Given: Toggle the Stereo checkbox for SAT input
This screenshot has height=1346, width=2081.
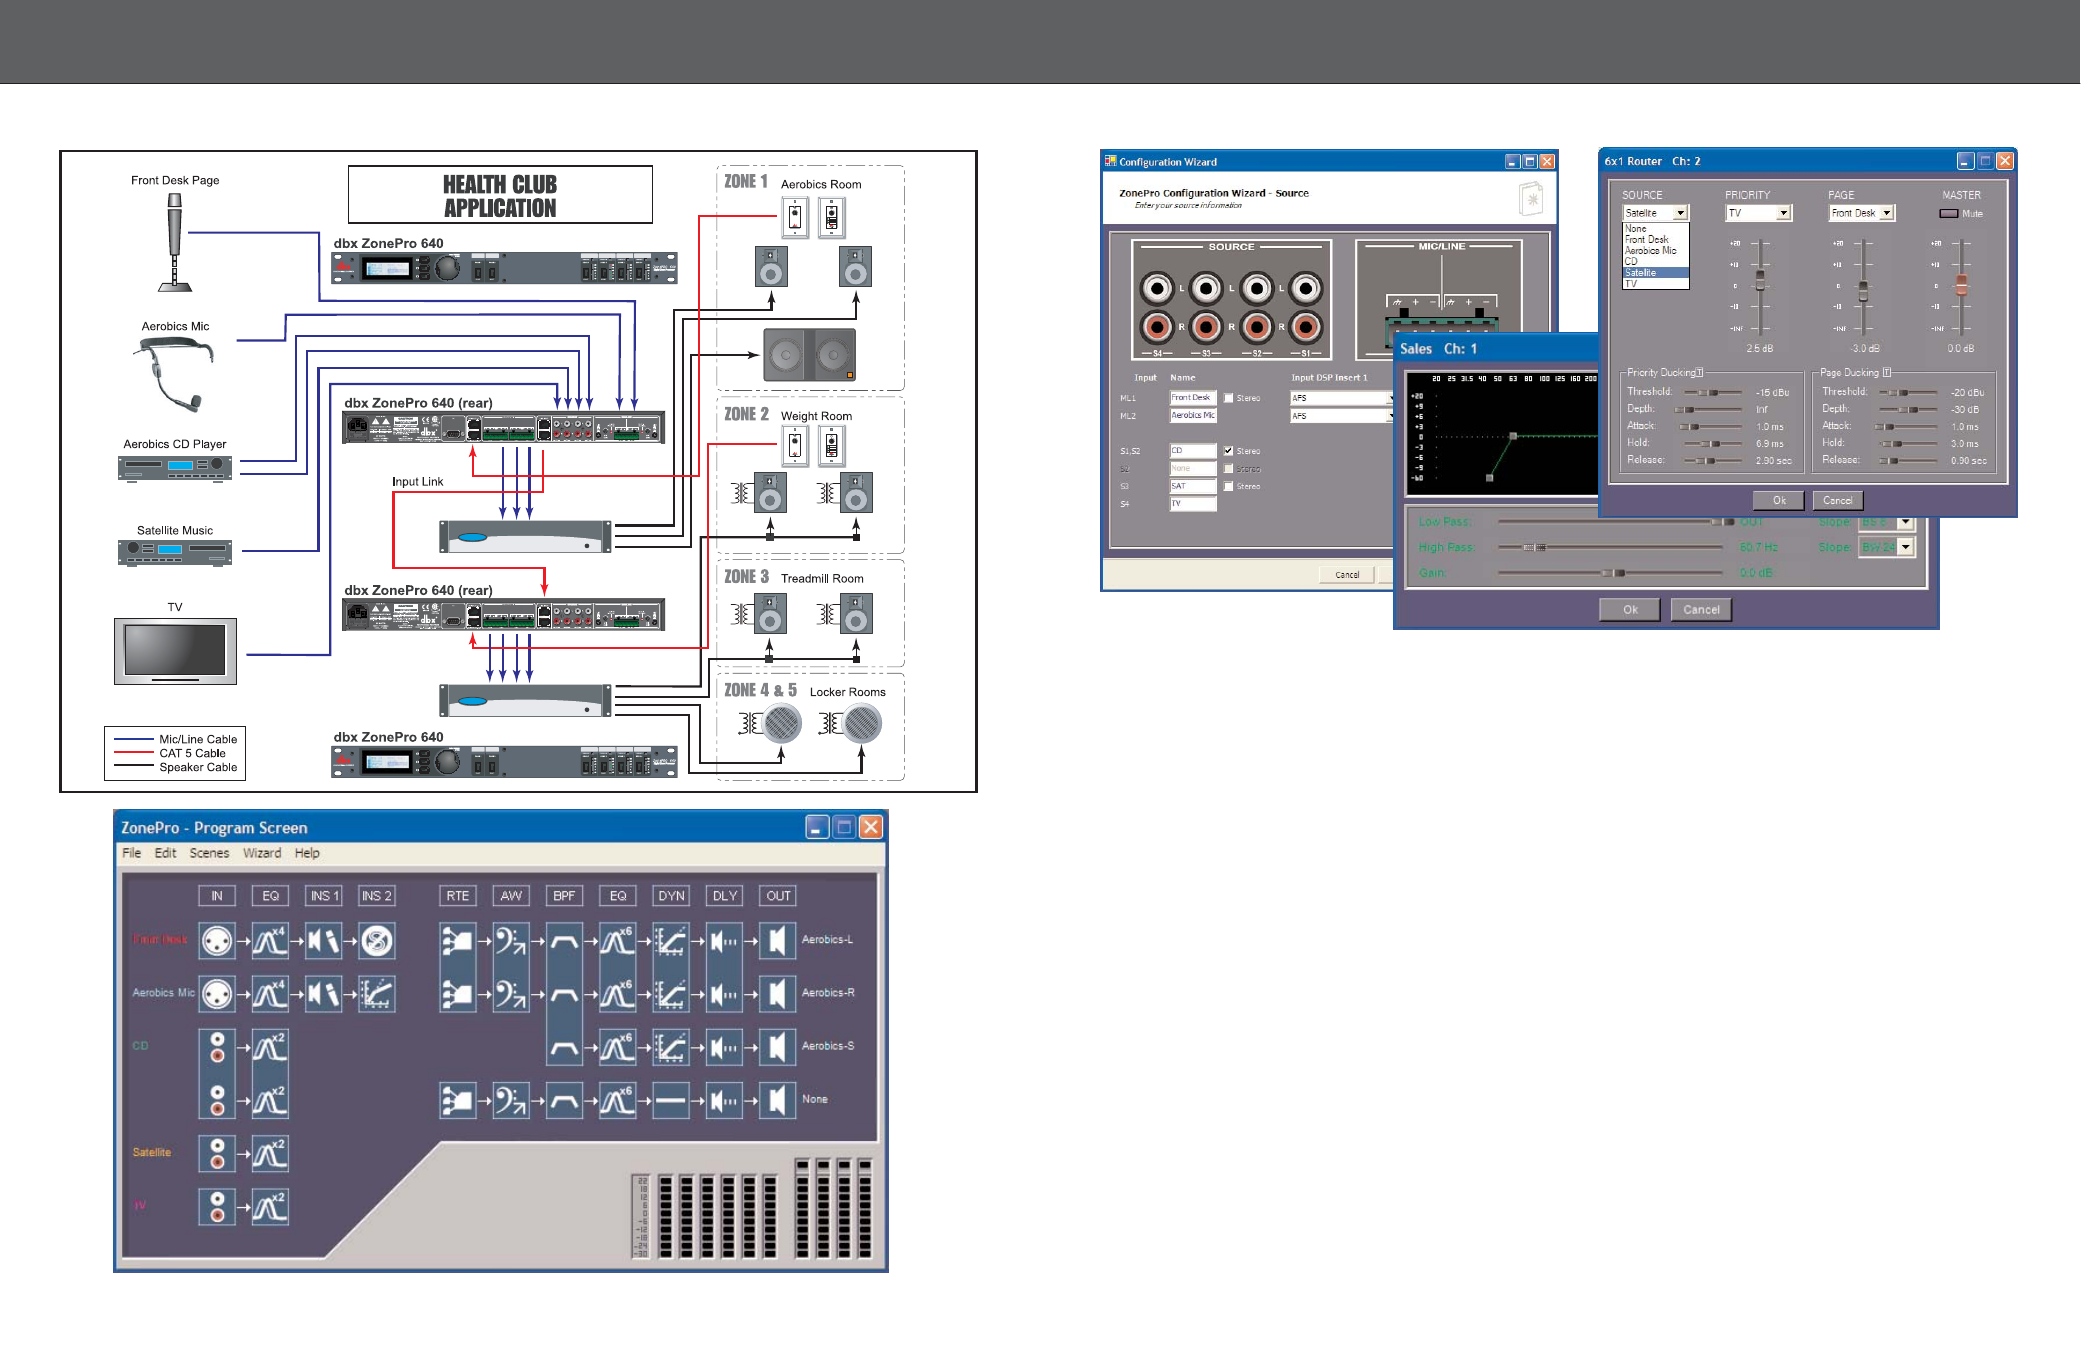Looking at the screenshot, I should coord(1228,487).
